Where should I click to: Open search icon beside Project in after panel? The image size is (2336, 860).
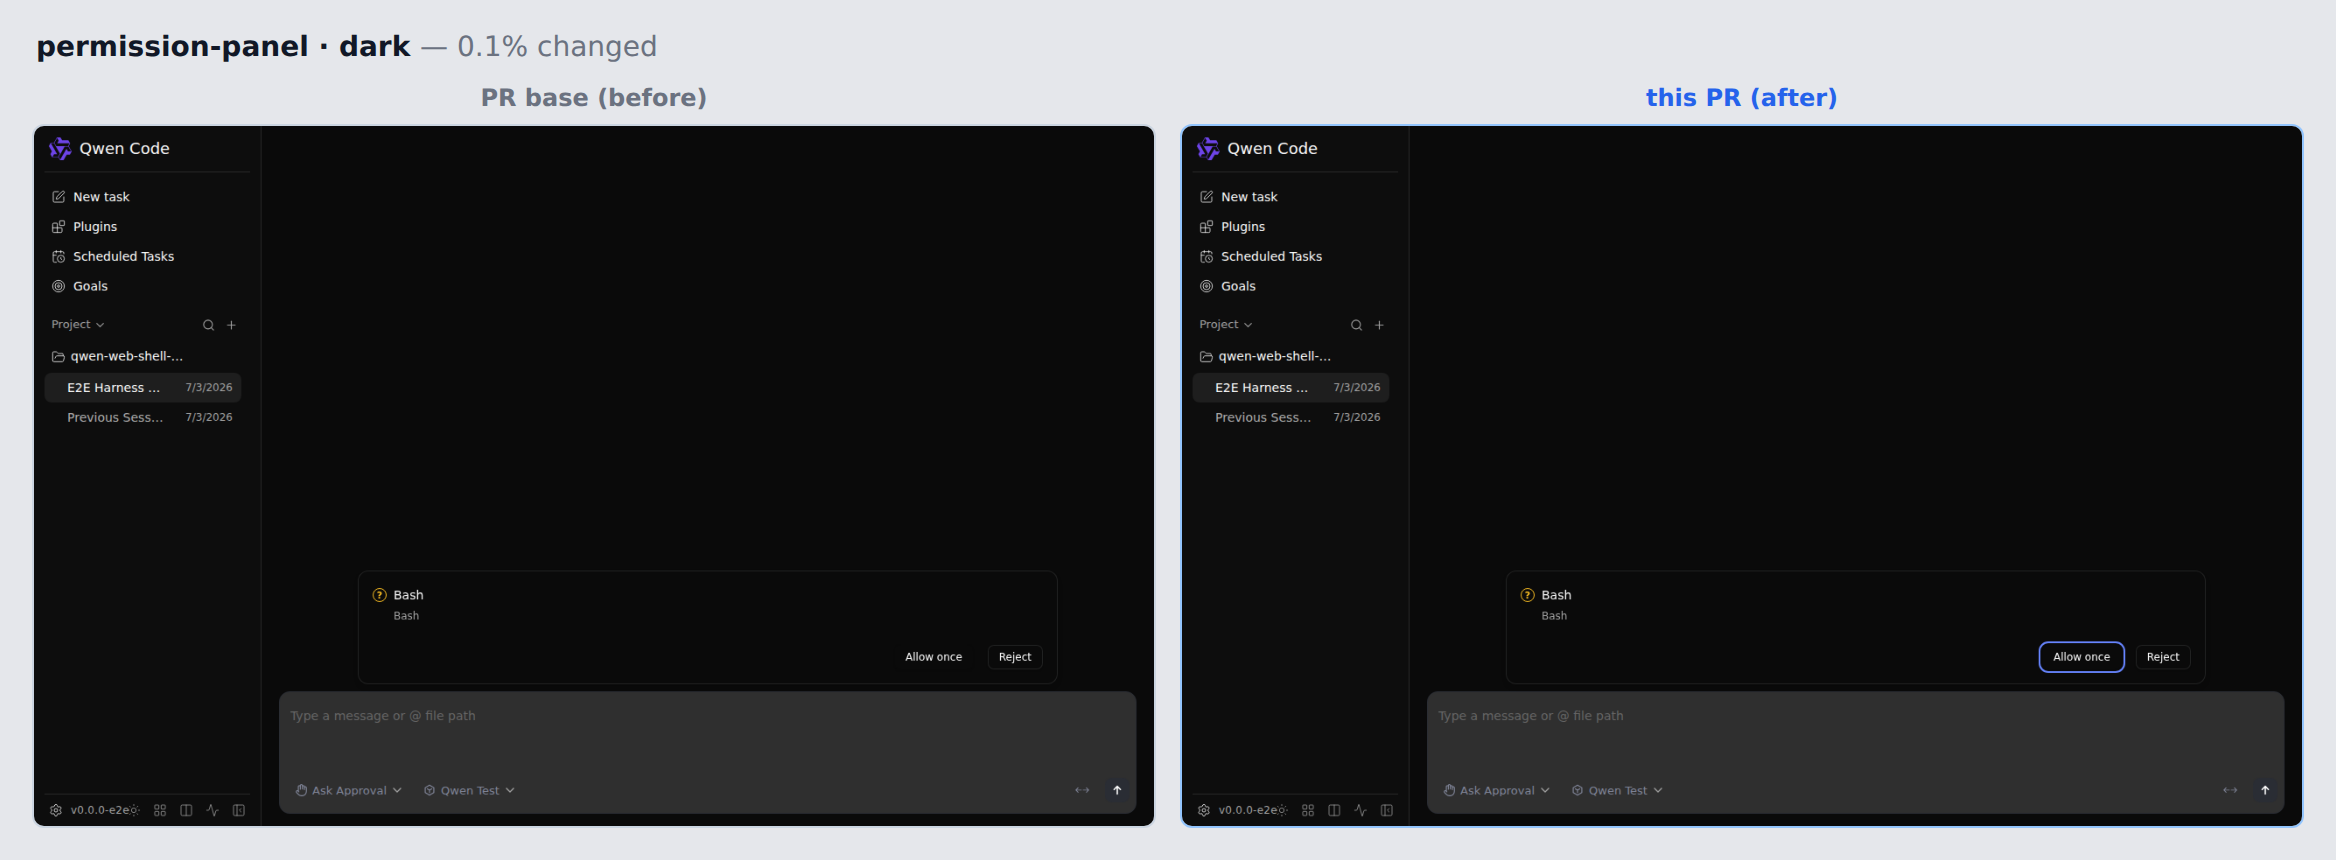click(x=1356, y=325)
